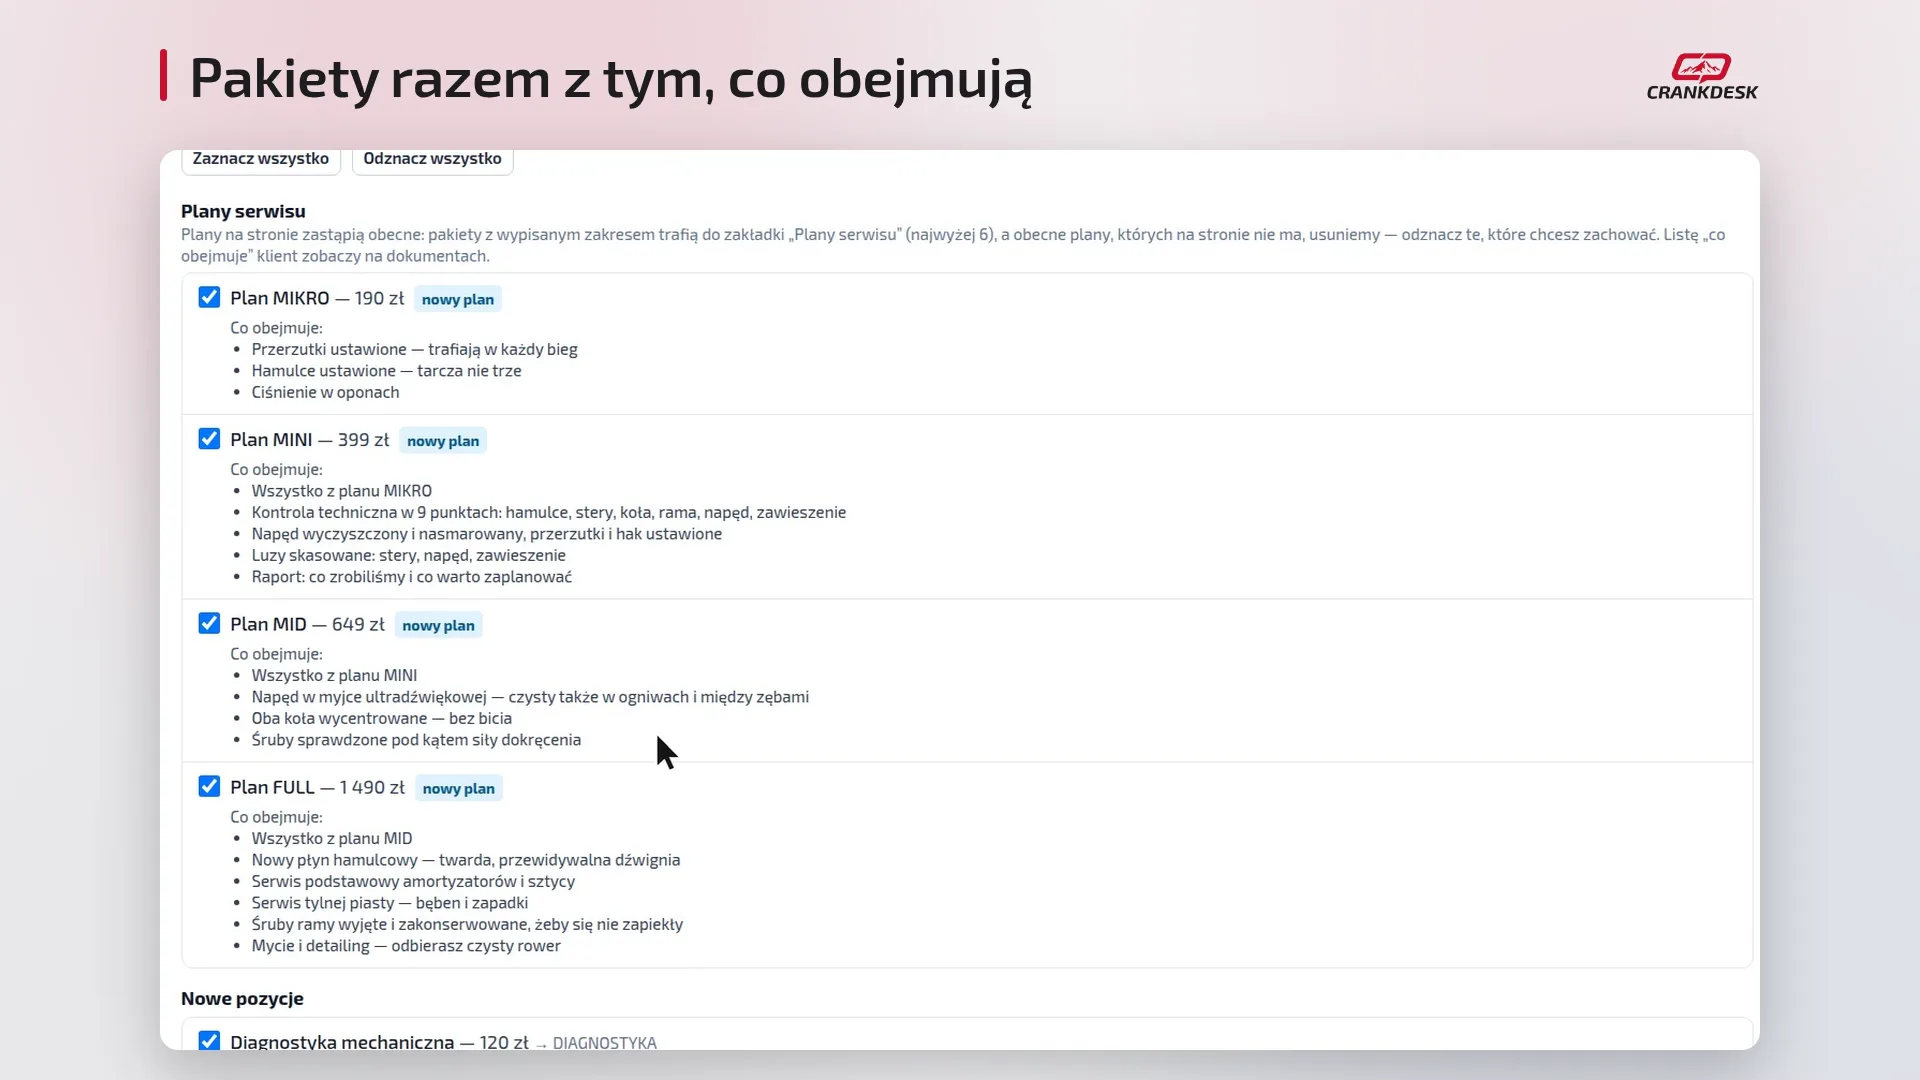
Task: Select the 'Plan MINI — 399 zł' label
Action: click(309, 440)
